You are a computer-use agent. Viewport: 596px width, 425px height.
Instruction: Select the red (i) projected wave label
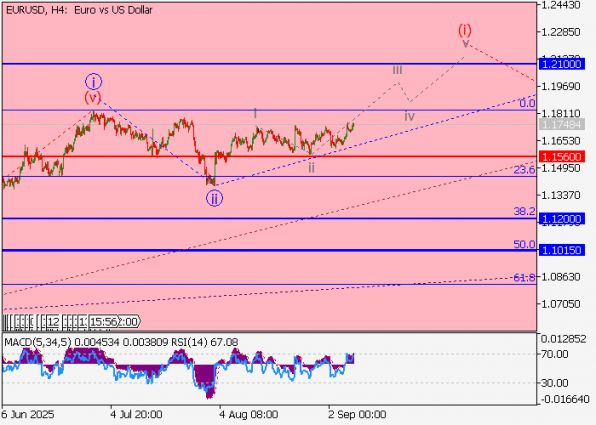coord(465,29)
